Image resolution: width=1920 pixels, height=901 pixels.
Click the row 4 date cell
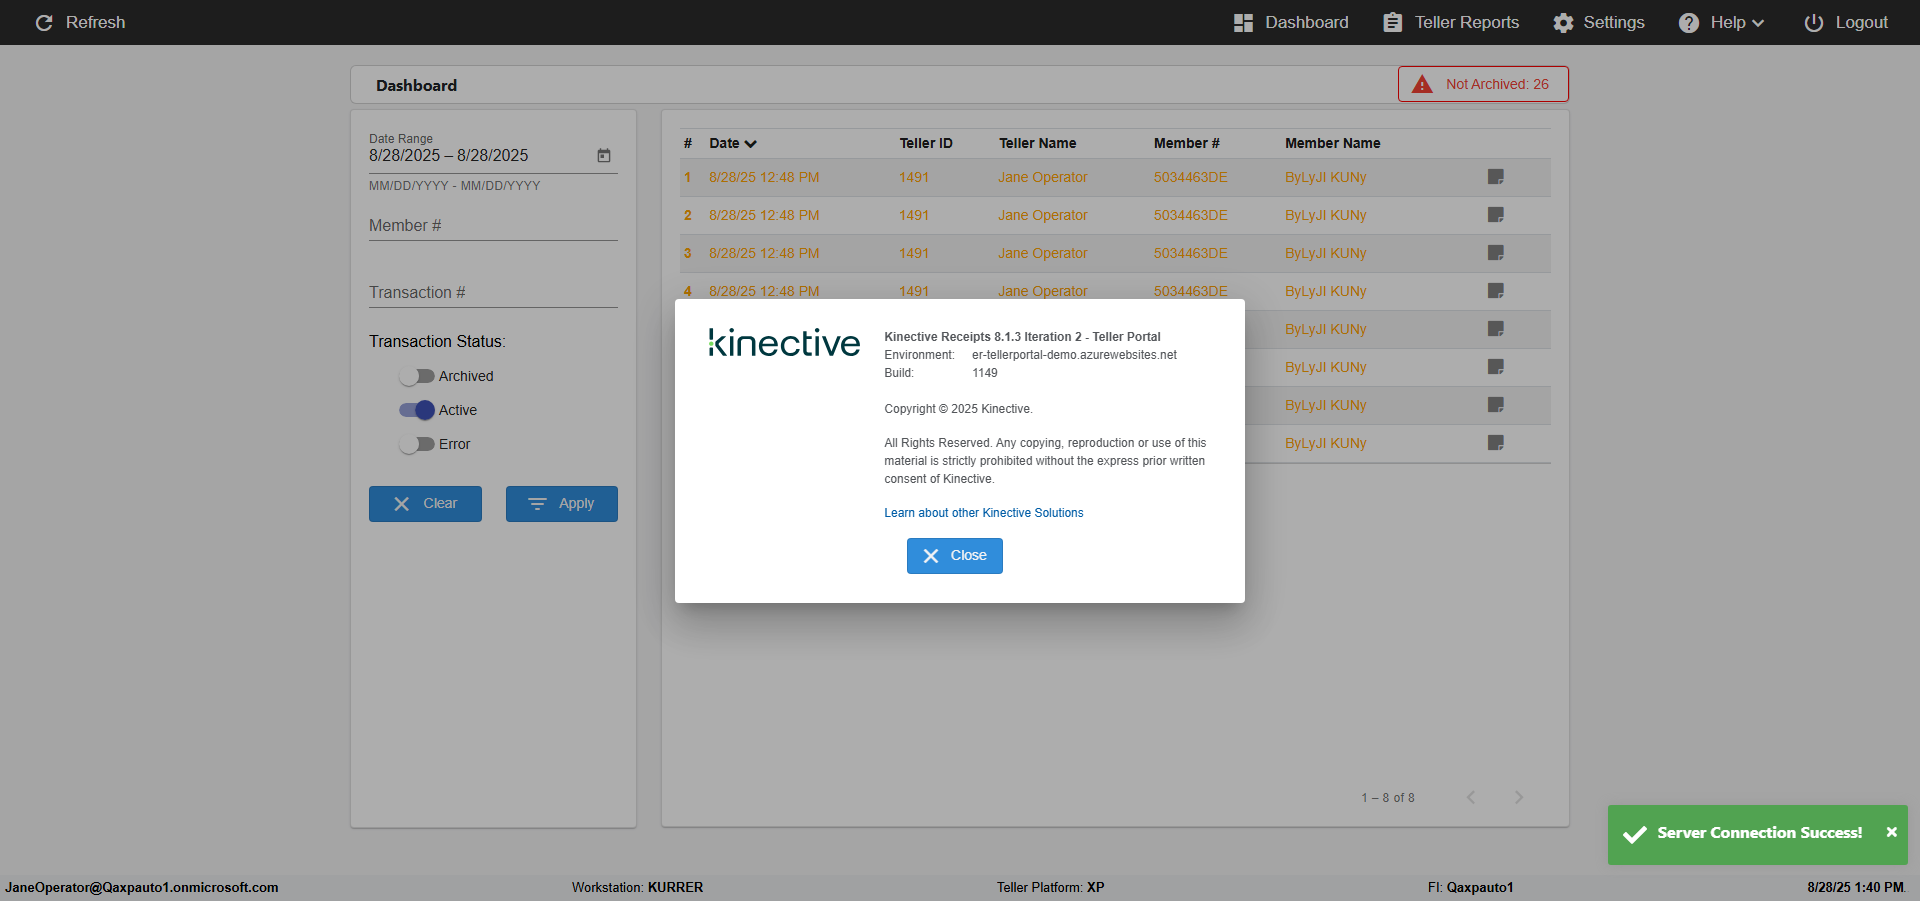pyautogui.click(x=764, y=291)
